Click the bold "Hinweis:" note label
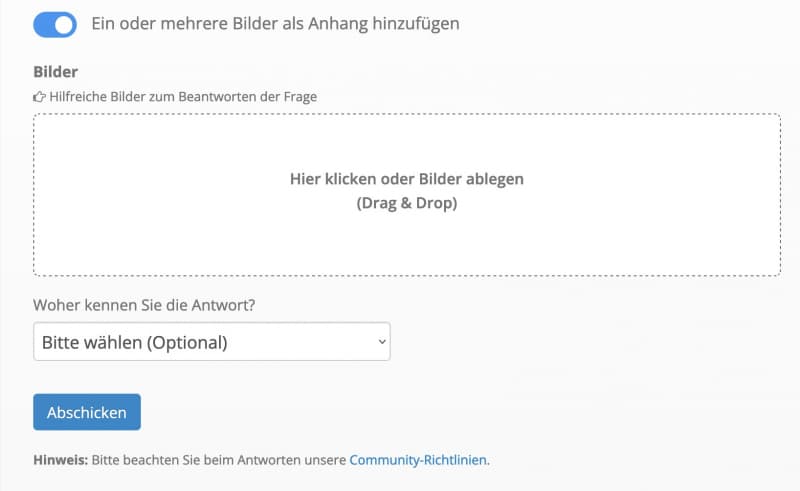800x491 pixels. coord(61,460)
